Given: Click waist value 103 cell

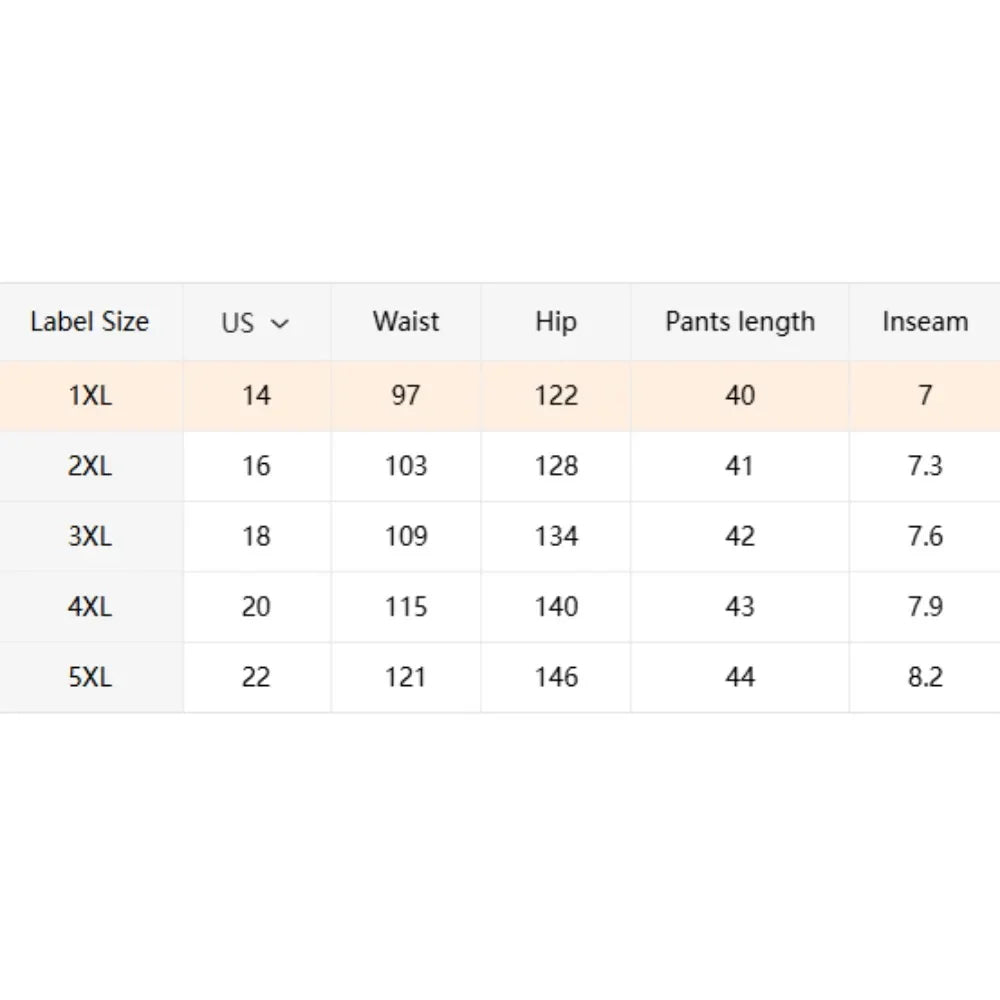Looking at the screenshot, I should [x=406, y=466].
